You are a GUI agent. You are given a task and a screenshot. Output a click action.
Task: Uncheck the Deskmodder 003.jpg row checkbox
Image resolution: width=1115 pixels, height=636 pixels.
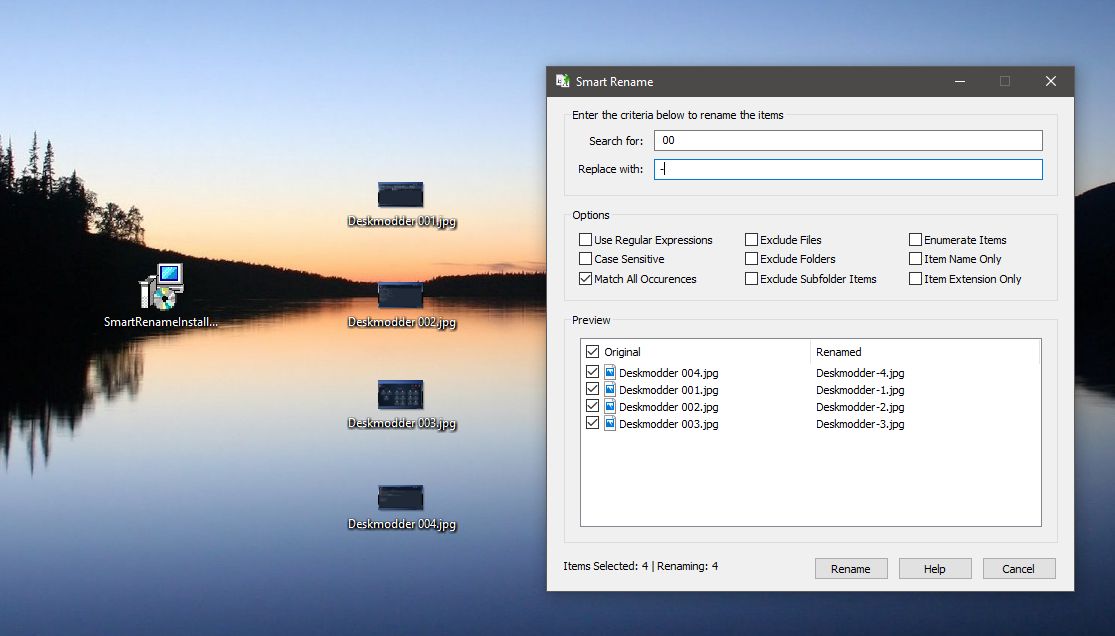(x=592, y=423)
